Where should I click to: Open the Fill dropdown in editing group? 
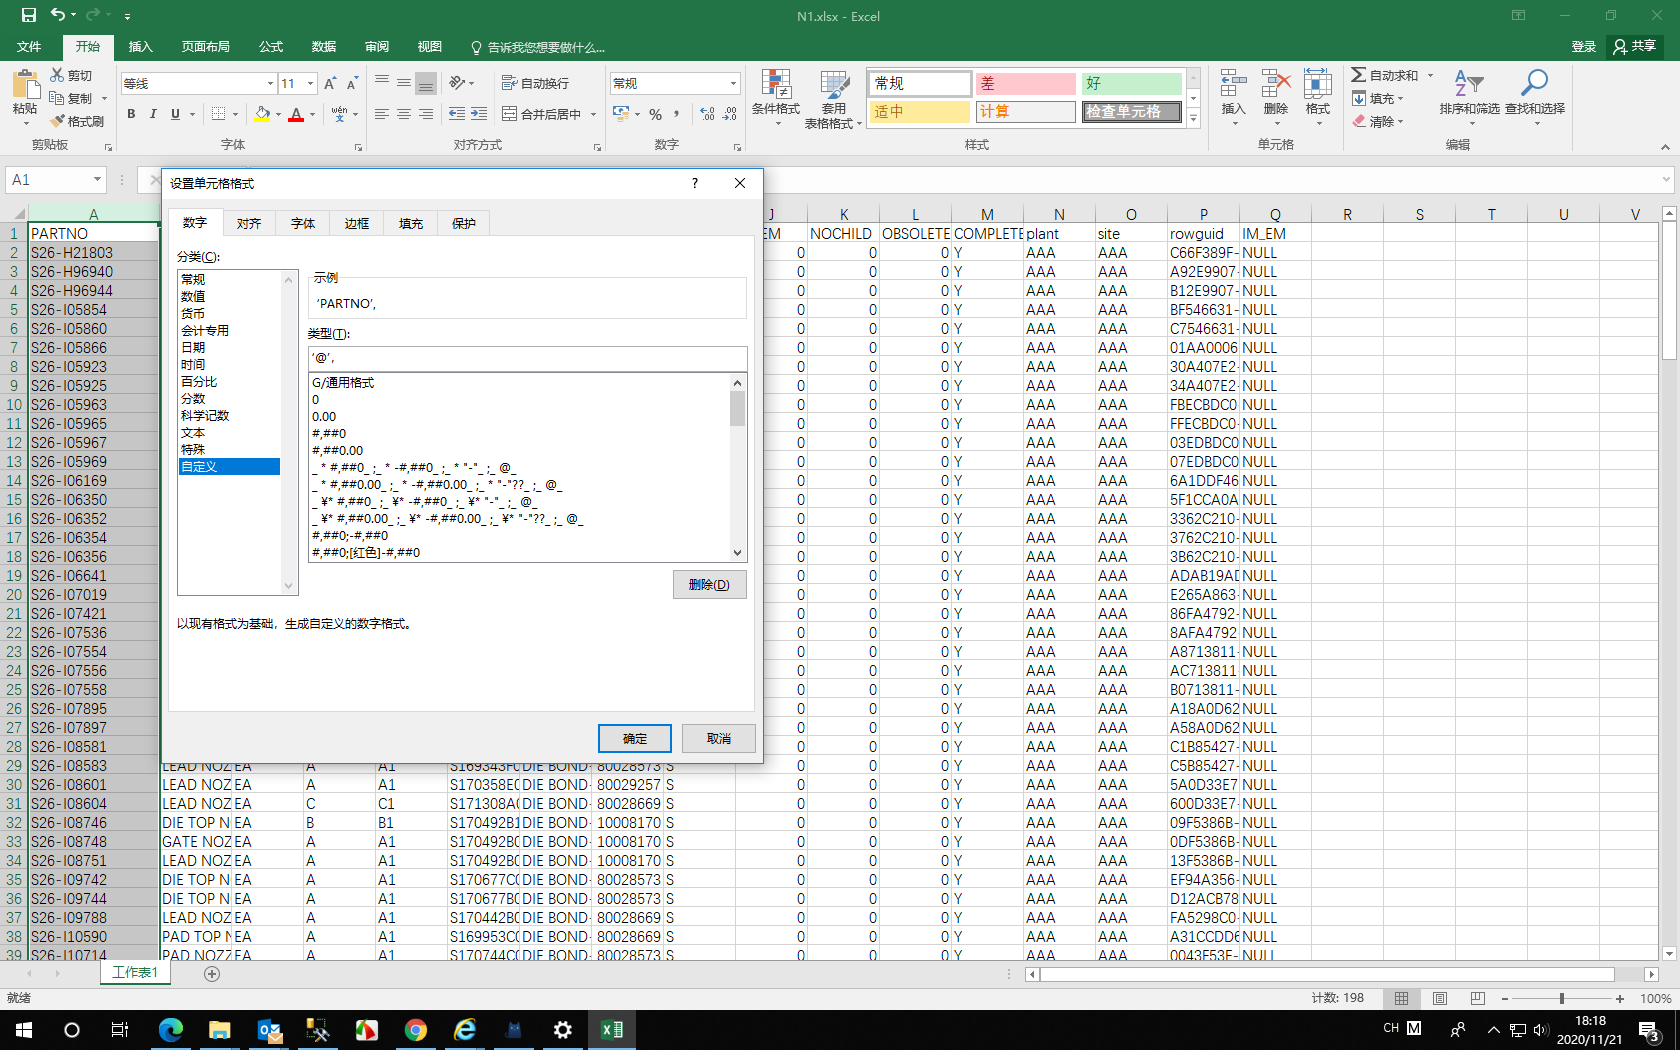click(1379, 98)
